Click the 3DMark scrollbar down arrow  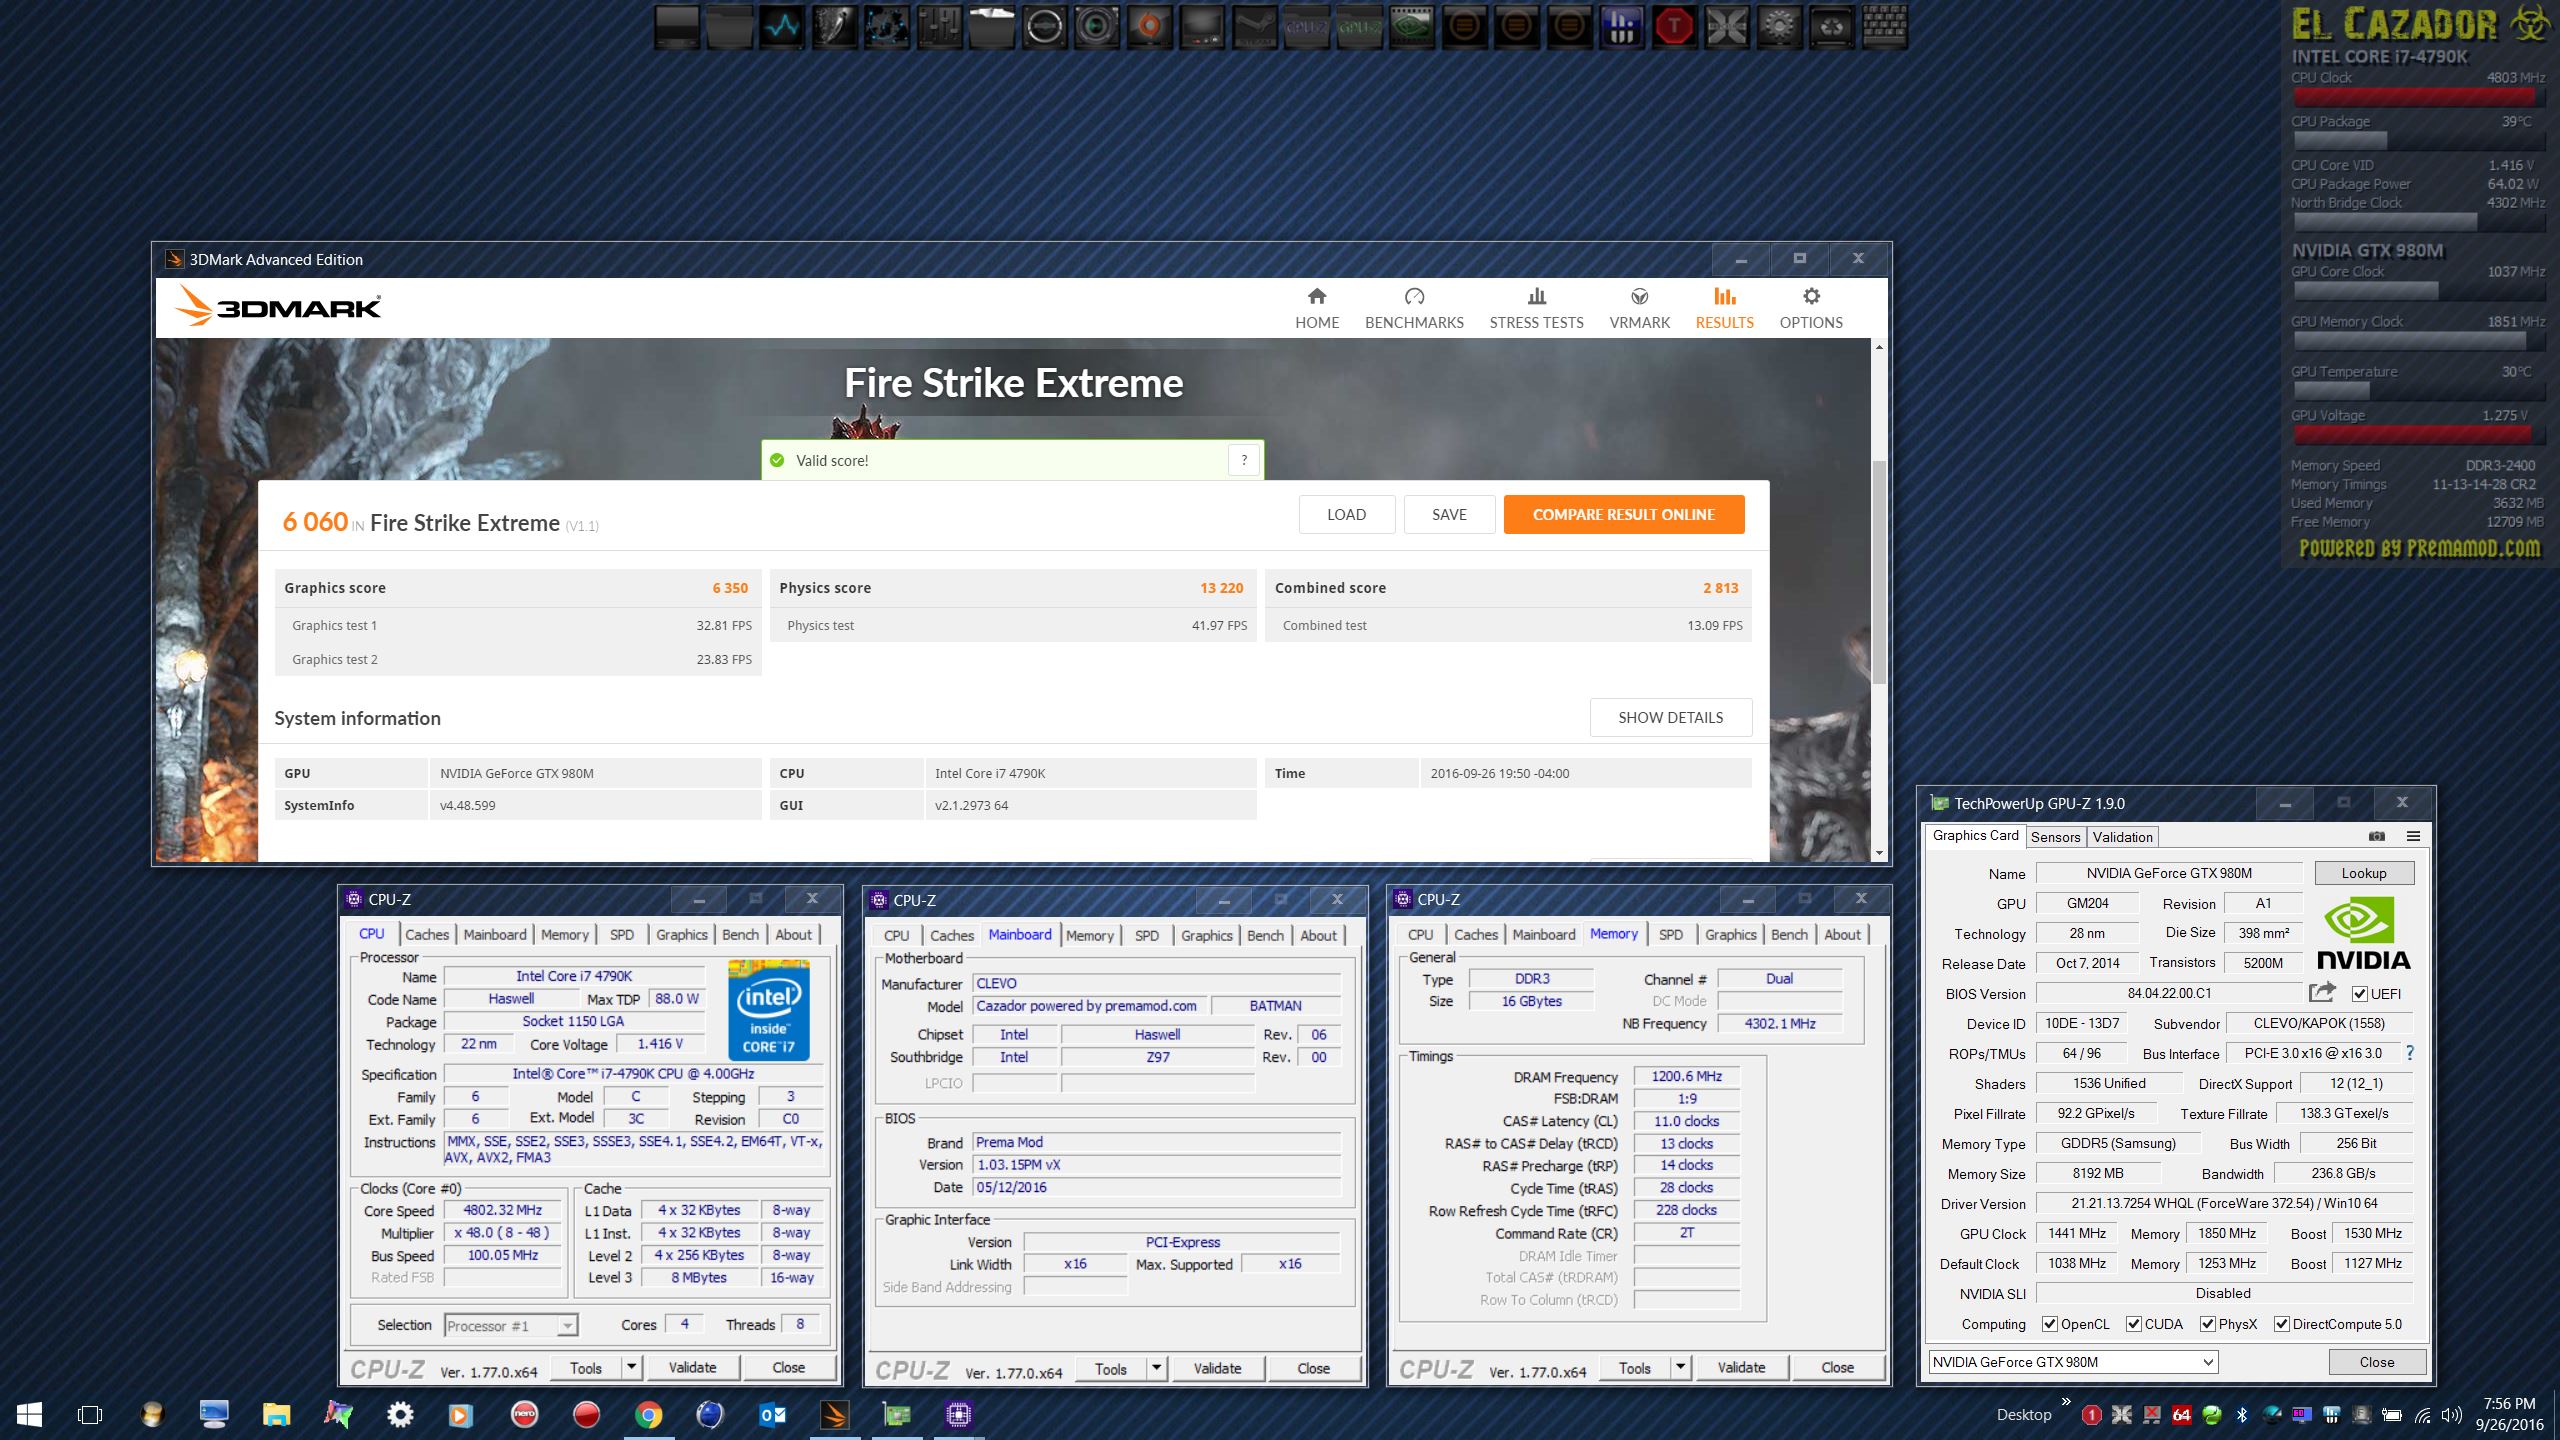coord(1879,853)
